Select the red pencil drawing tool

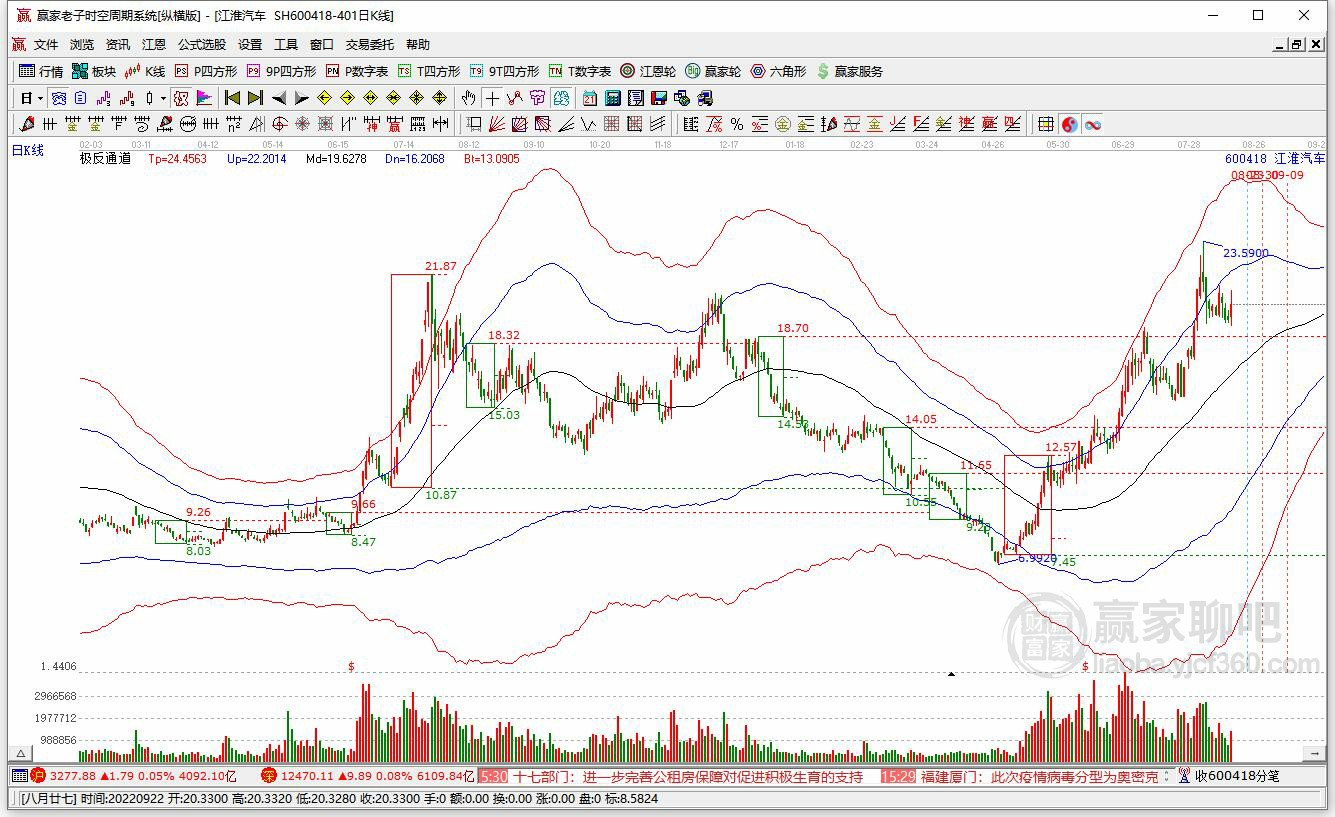(27, 124)
